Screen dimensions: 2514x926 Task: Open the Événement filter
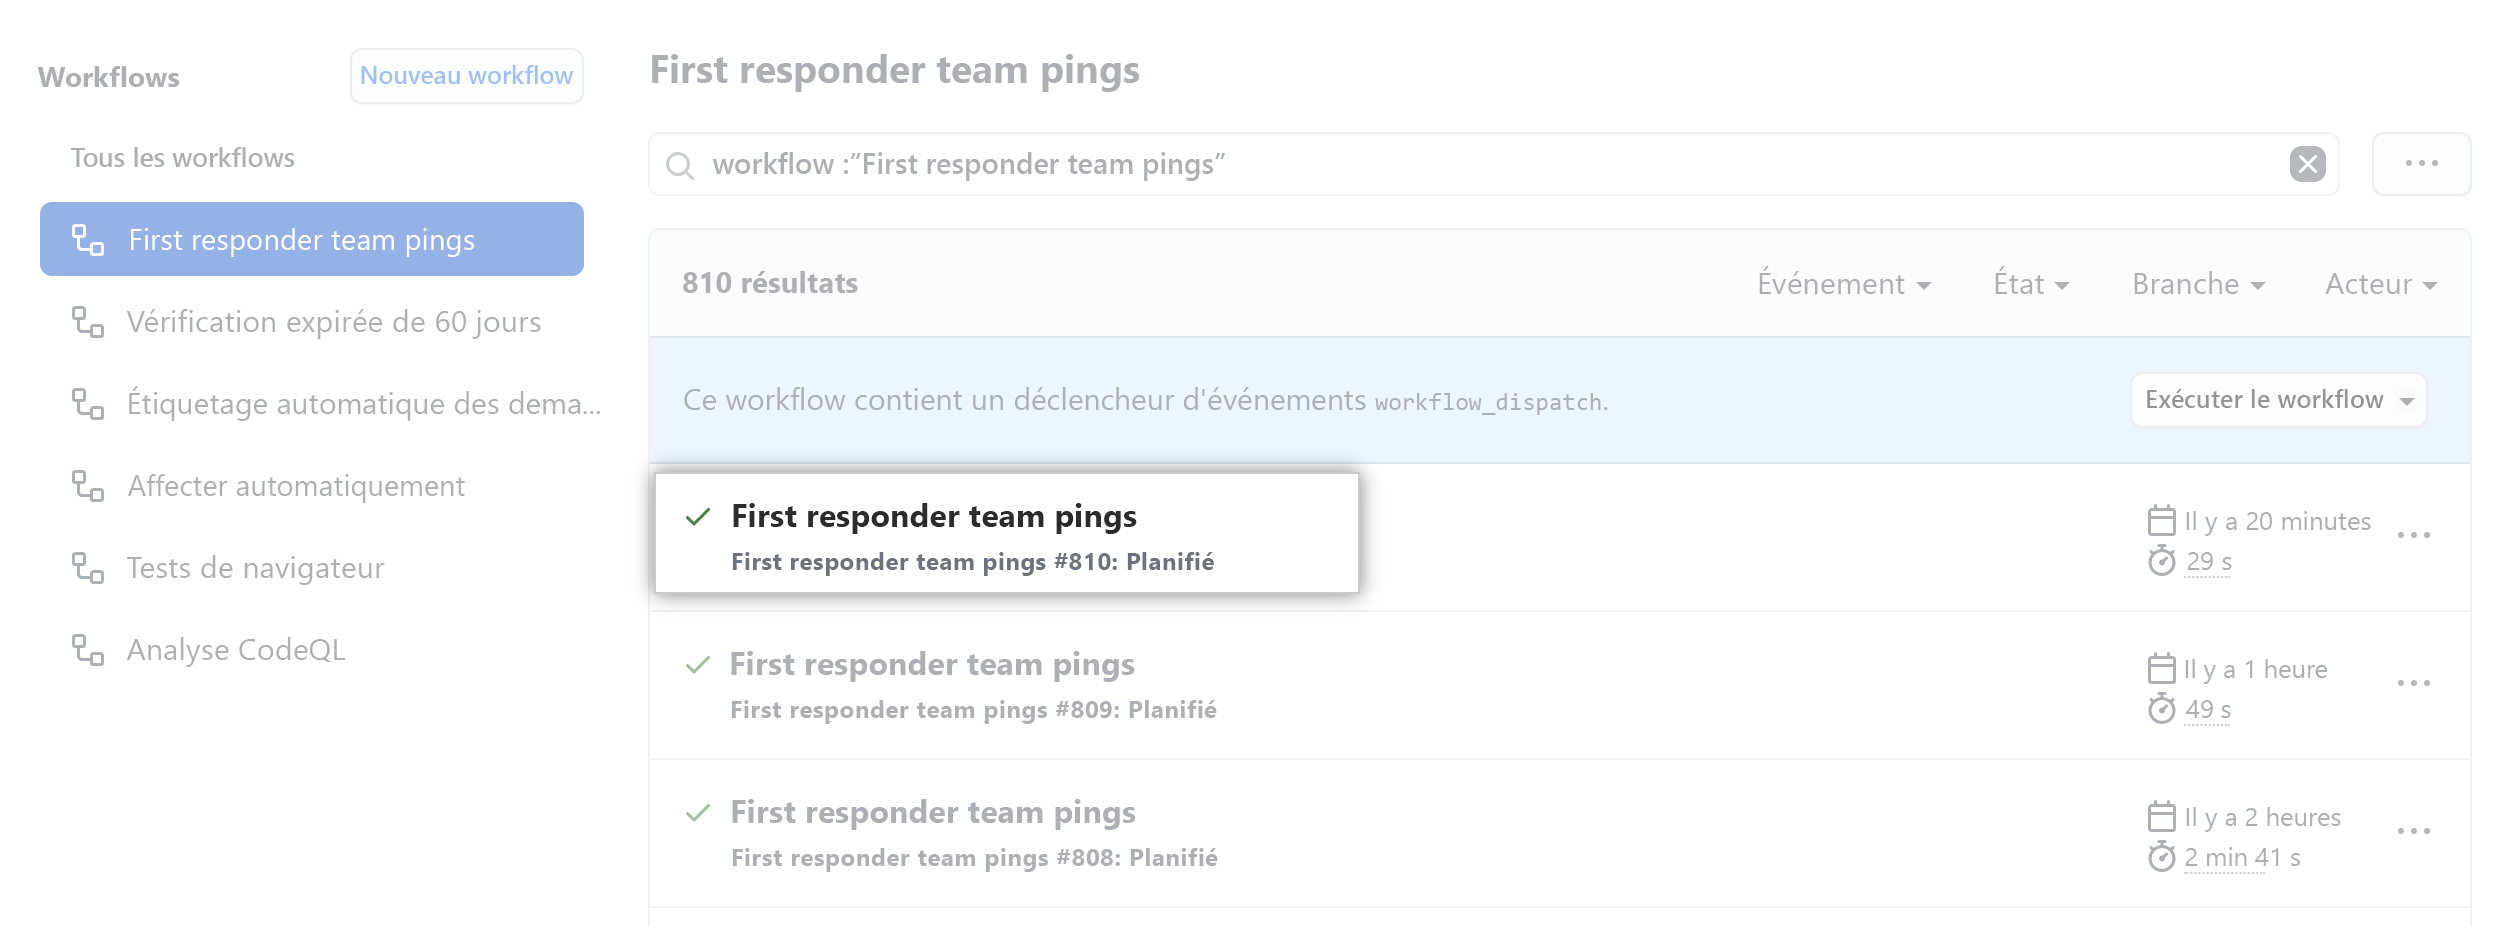click(1845, 284)
